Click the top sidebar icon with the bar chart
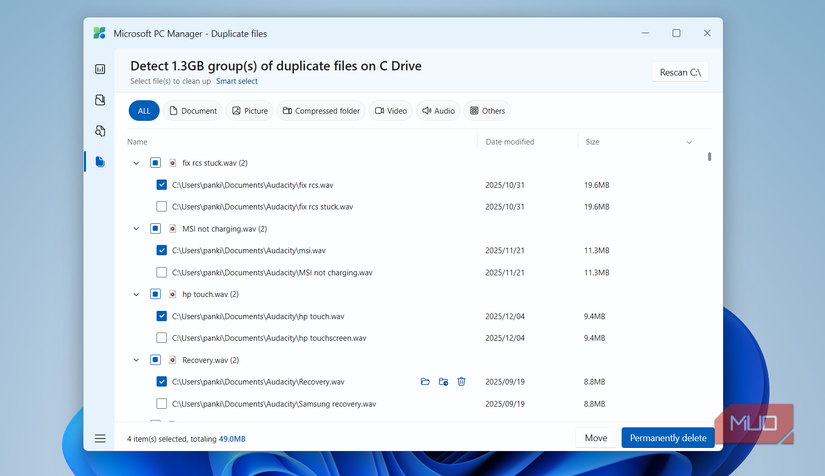Viewport: 825px width, 476px height. click(x=100, y=69)
